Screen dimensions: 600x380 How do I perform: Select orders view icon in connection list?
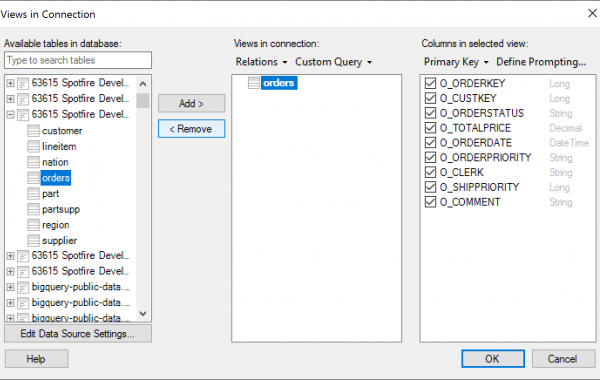tap(254, 83)
